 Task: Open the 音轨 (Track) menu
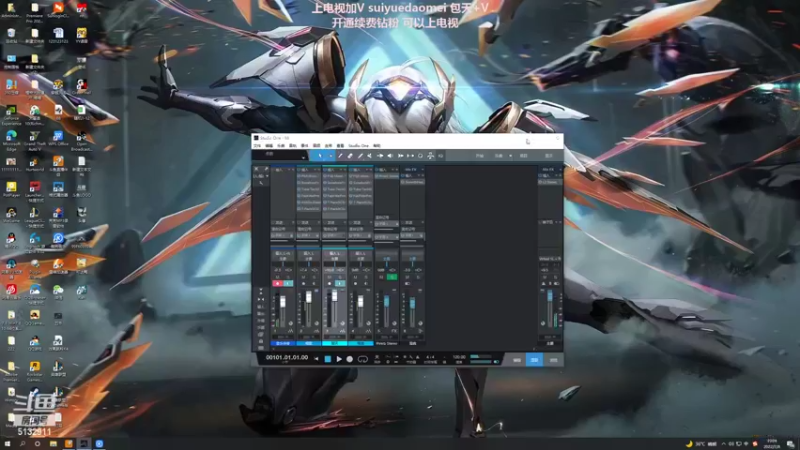tap(292, 145)
